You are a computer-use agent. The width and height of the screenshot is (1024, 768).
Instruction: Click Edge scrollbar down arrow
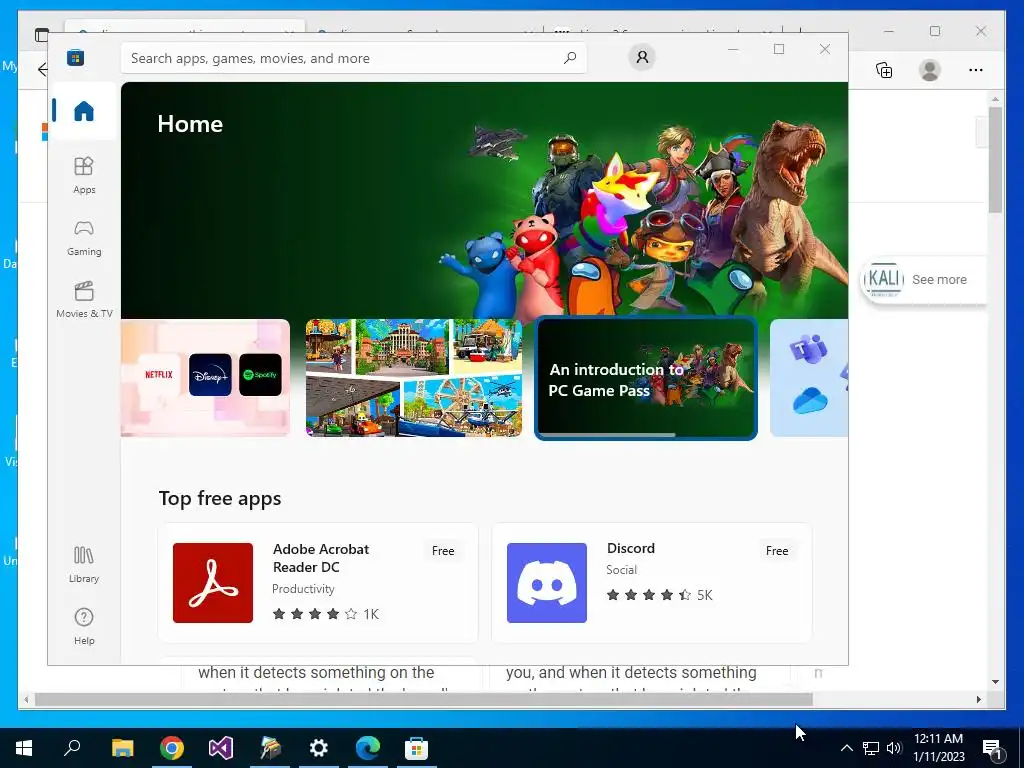pos(995,682)
